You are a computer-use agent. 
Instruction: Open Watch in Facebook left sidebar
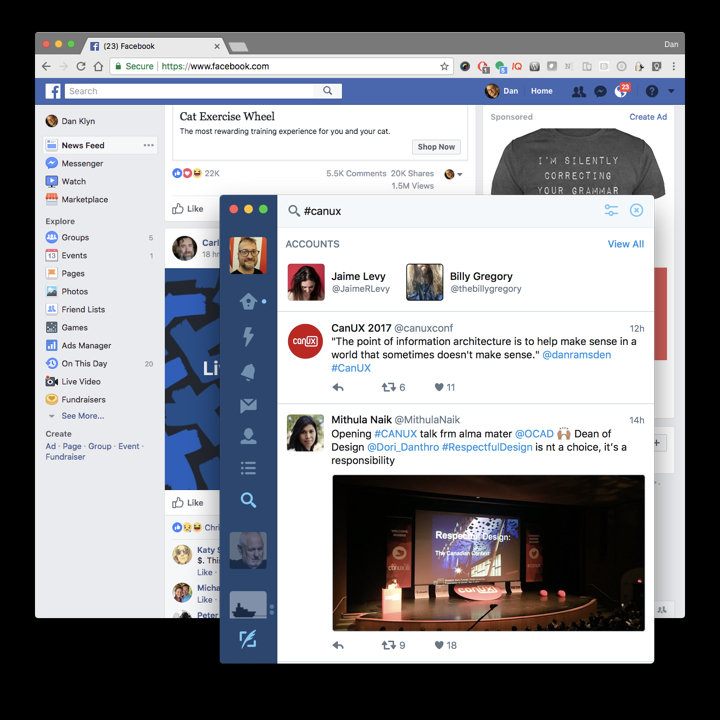coord(73,181)
